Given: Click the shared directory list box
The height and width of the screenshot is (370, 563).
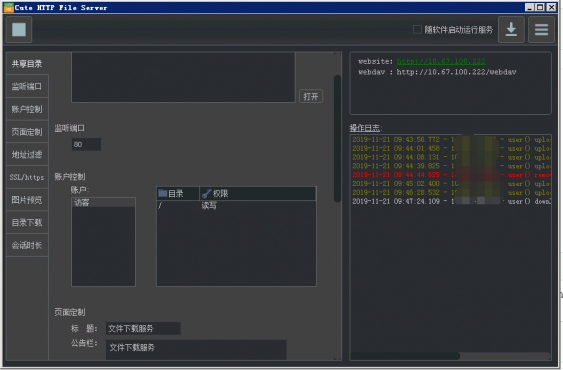Looking at the screenshot, I should (183, 77).
